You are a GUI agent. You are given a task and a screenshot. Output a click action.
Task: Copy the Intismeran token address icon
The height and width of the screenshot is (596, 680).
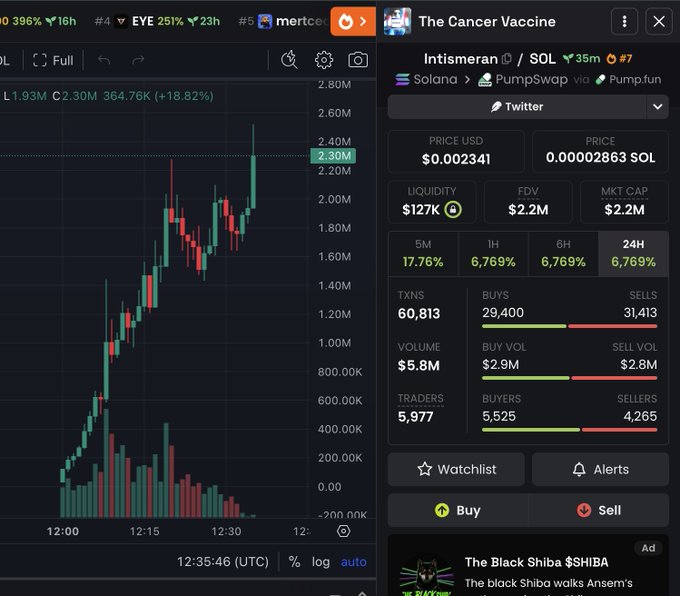(506, 59)
